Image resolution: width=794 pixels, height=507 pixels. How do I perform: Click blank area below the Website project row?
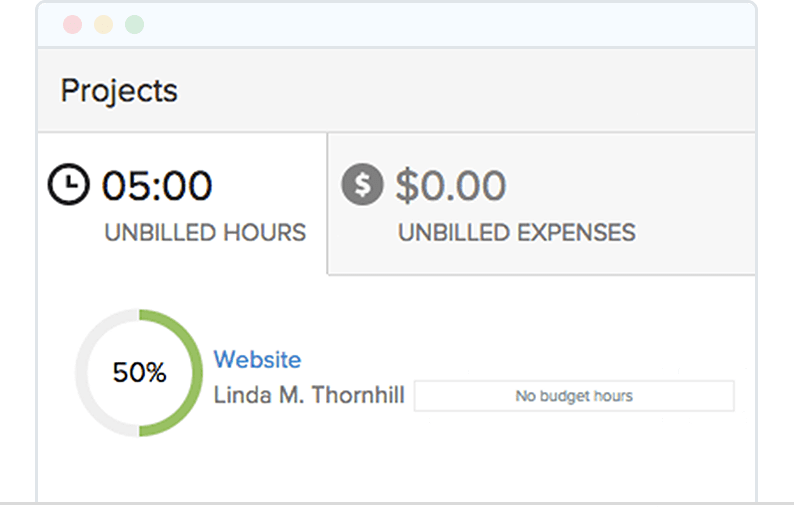400,465
